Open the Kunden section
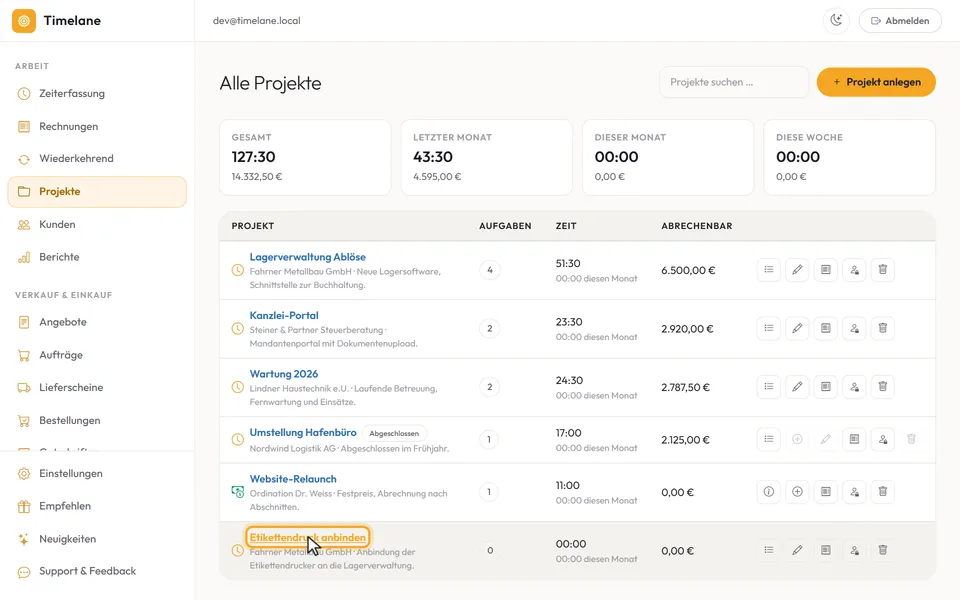 click(97, 225)
